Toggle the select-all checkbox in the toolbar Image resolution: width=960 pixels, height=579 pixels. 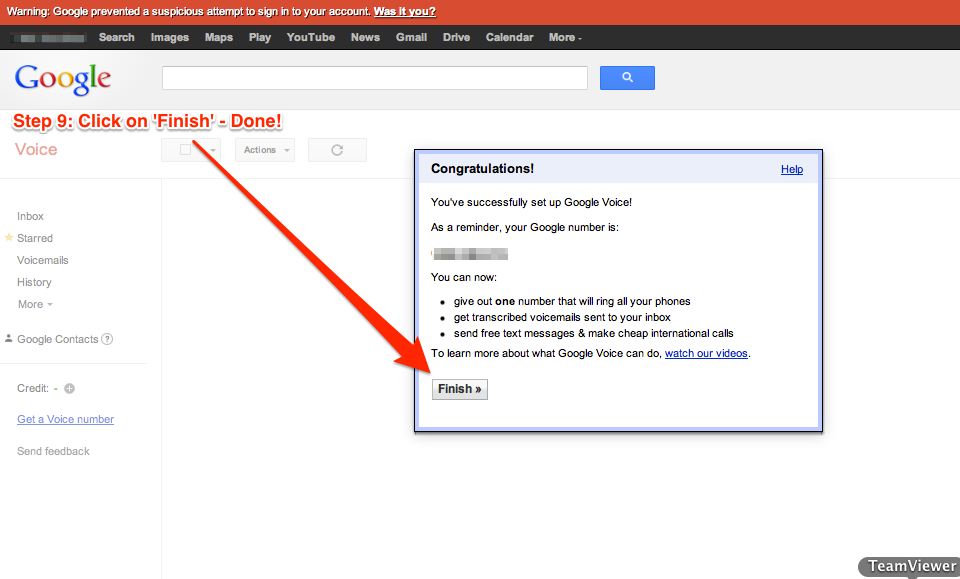185,150
